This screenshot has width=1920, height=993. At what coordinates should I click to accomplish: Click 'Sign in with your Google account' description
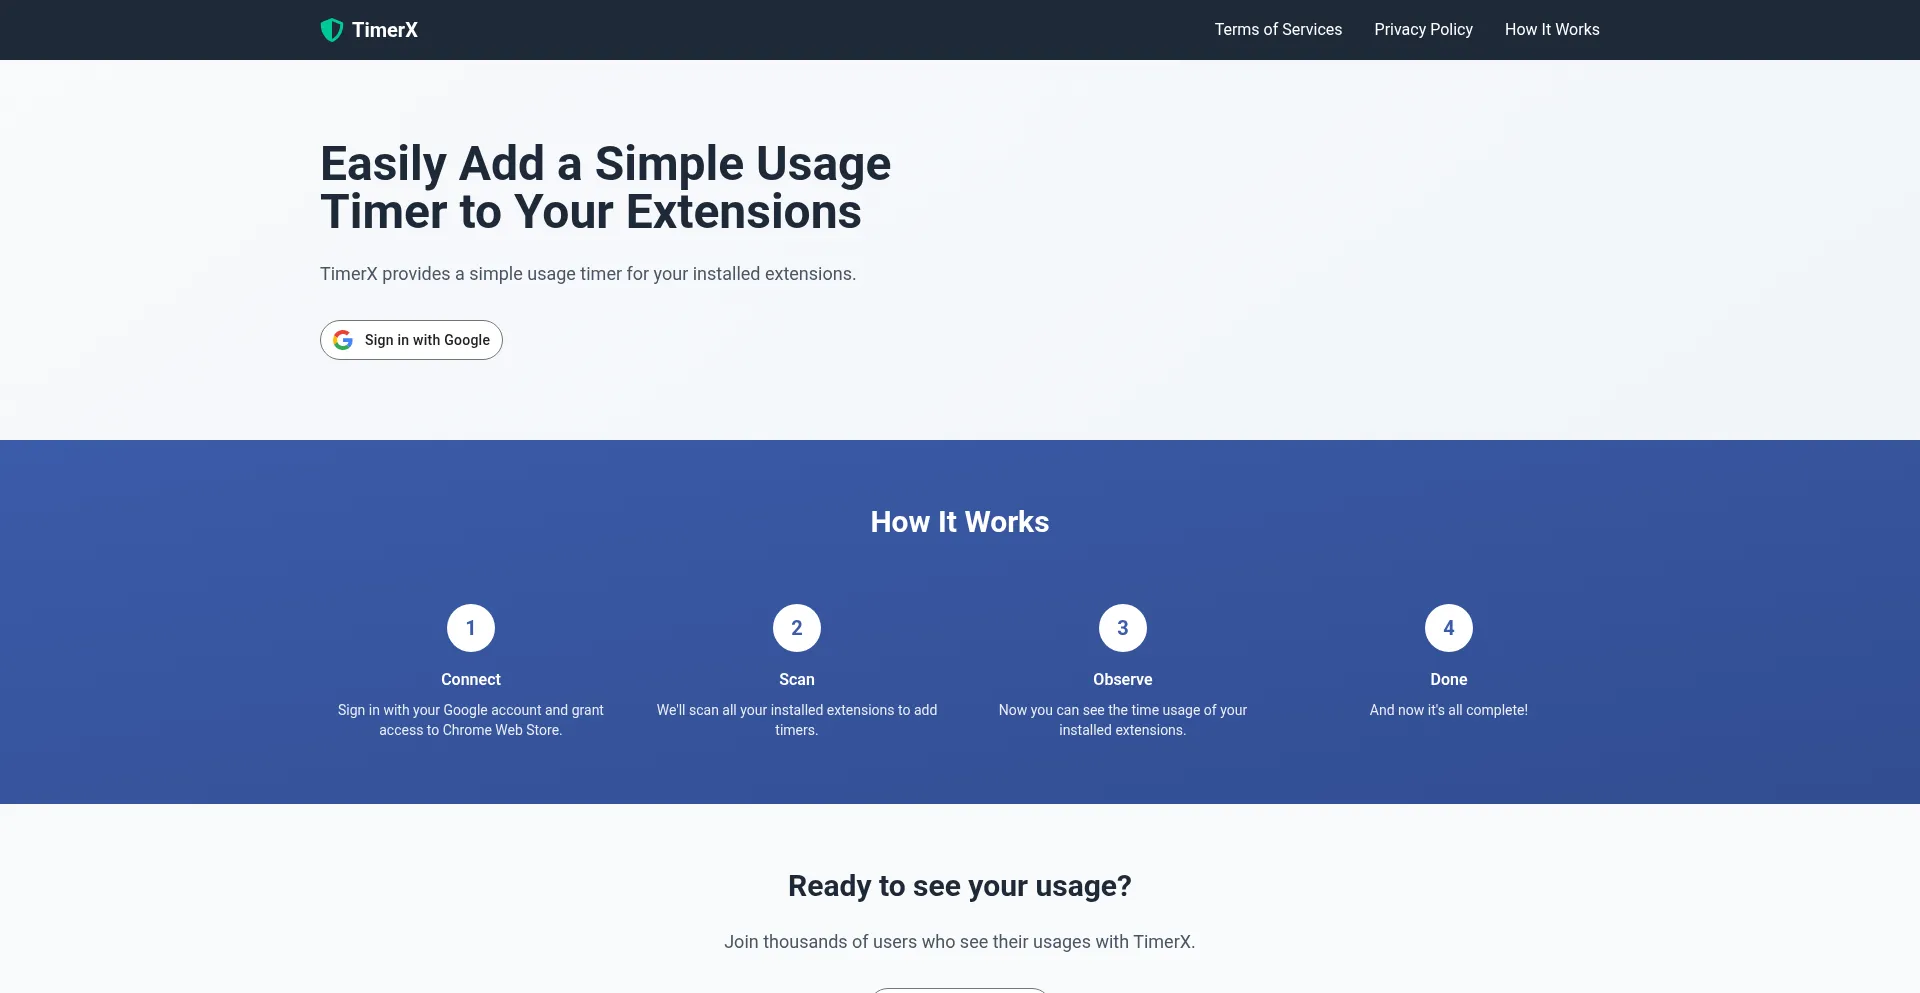tap(471, 720)
